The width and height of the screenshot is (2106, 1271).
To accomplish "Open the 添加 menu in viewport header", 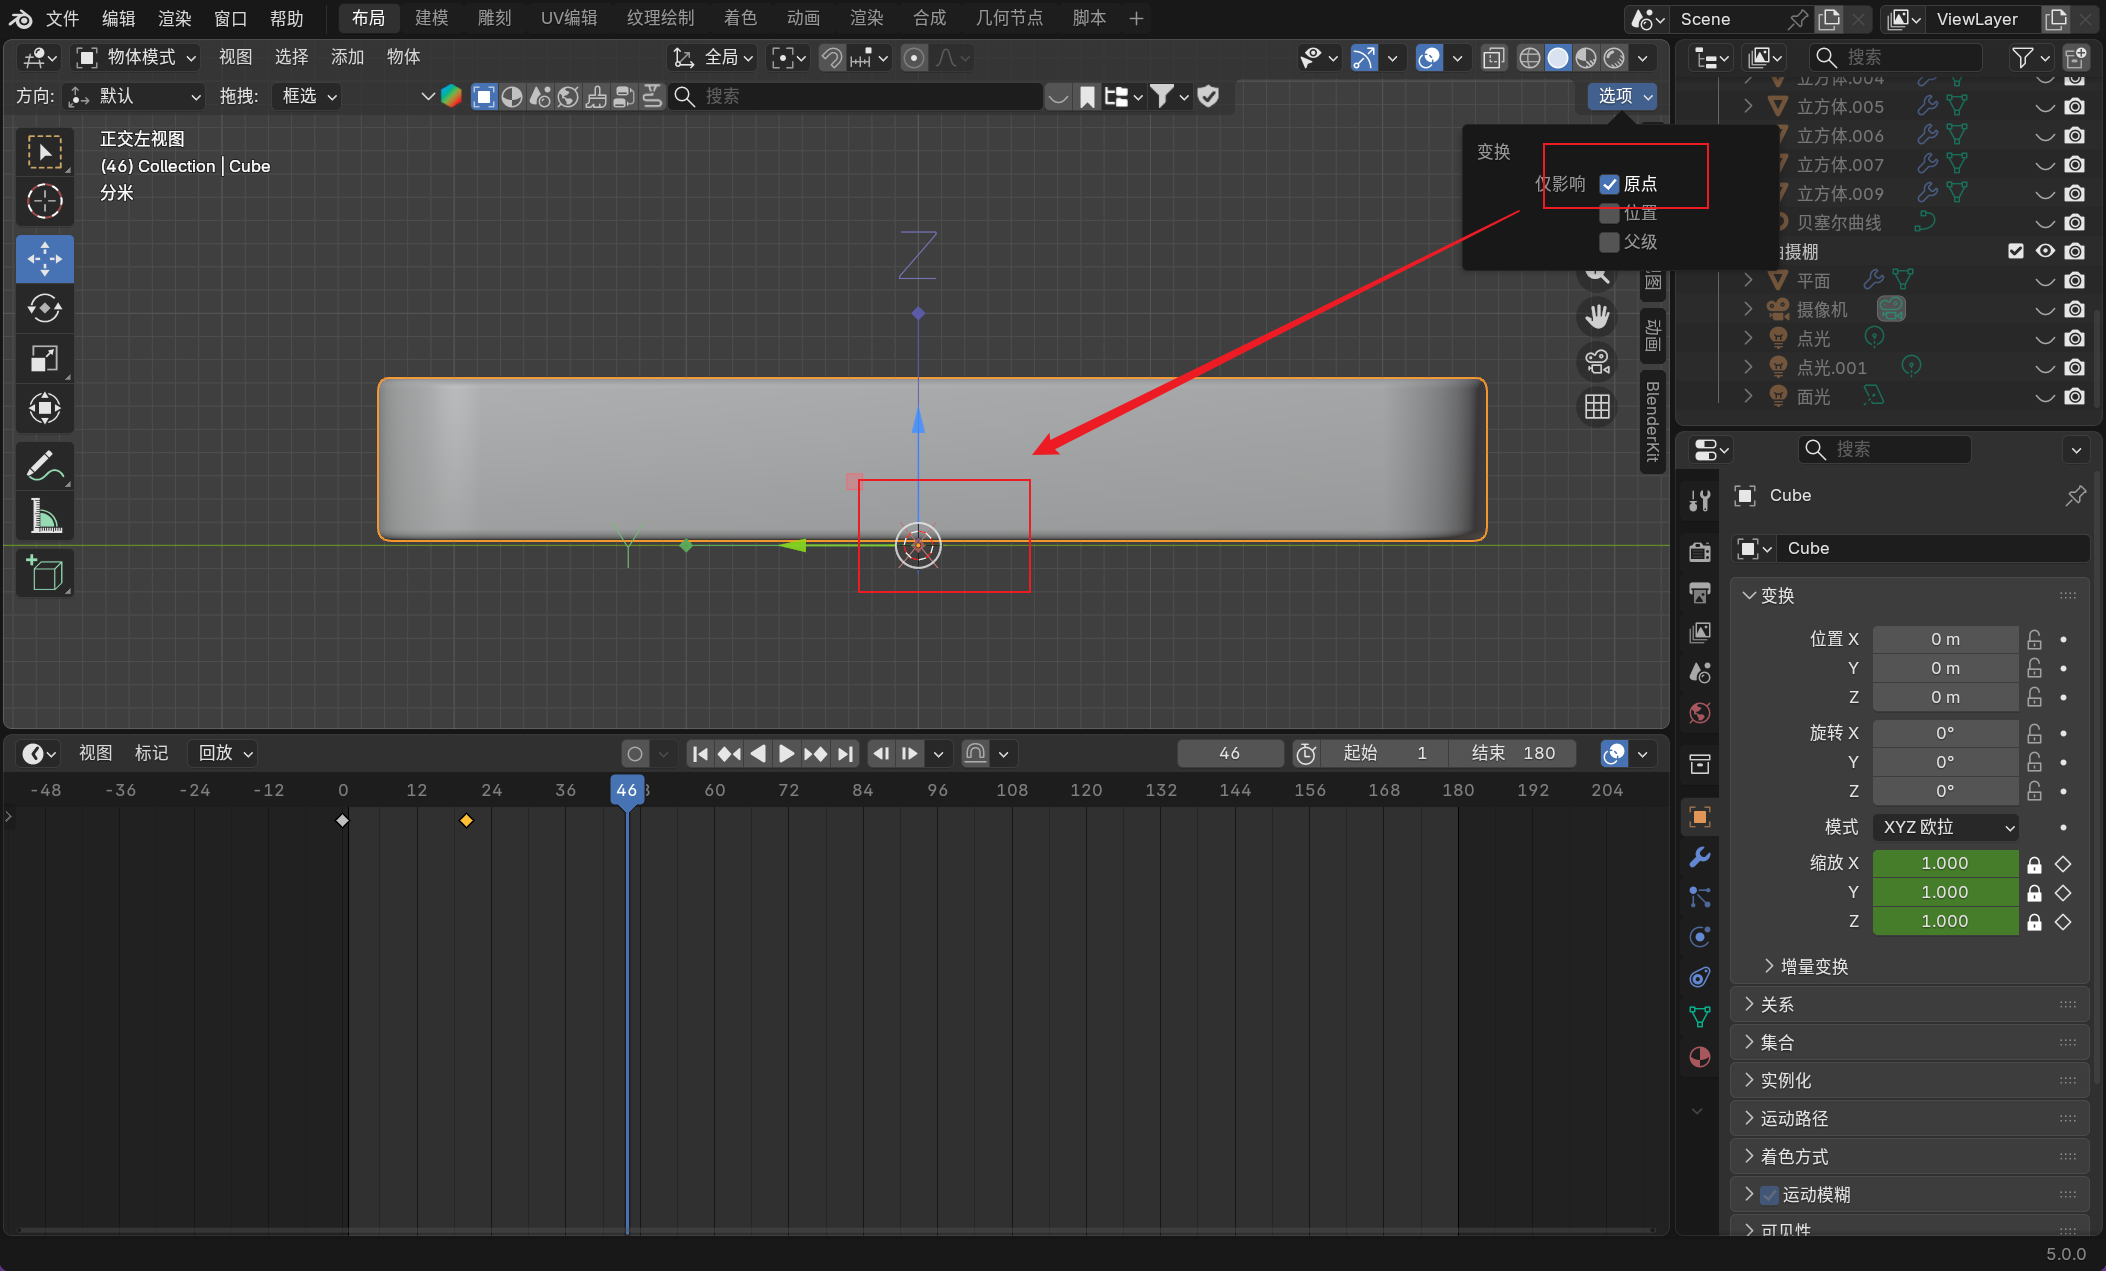I will tap(347, 57).
